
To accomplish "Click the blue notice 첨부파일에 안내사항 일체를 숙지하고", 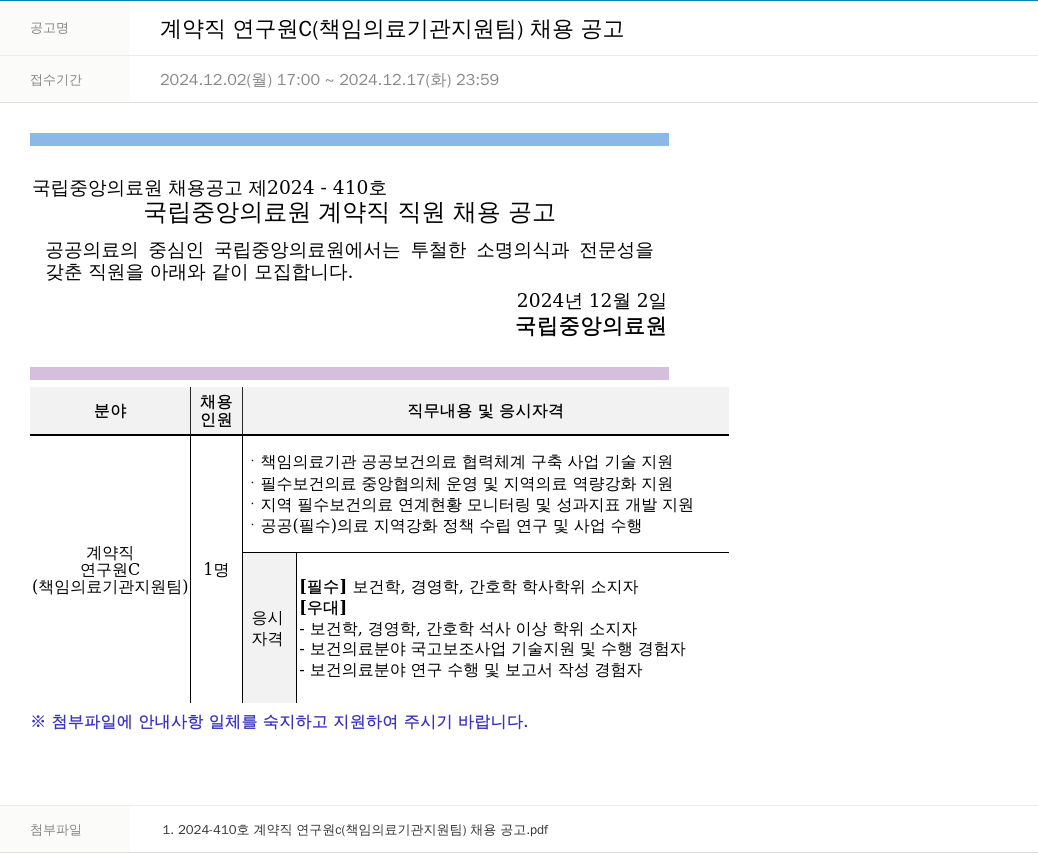I will pos(279,722).
